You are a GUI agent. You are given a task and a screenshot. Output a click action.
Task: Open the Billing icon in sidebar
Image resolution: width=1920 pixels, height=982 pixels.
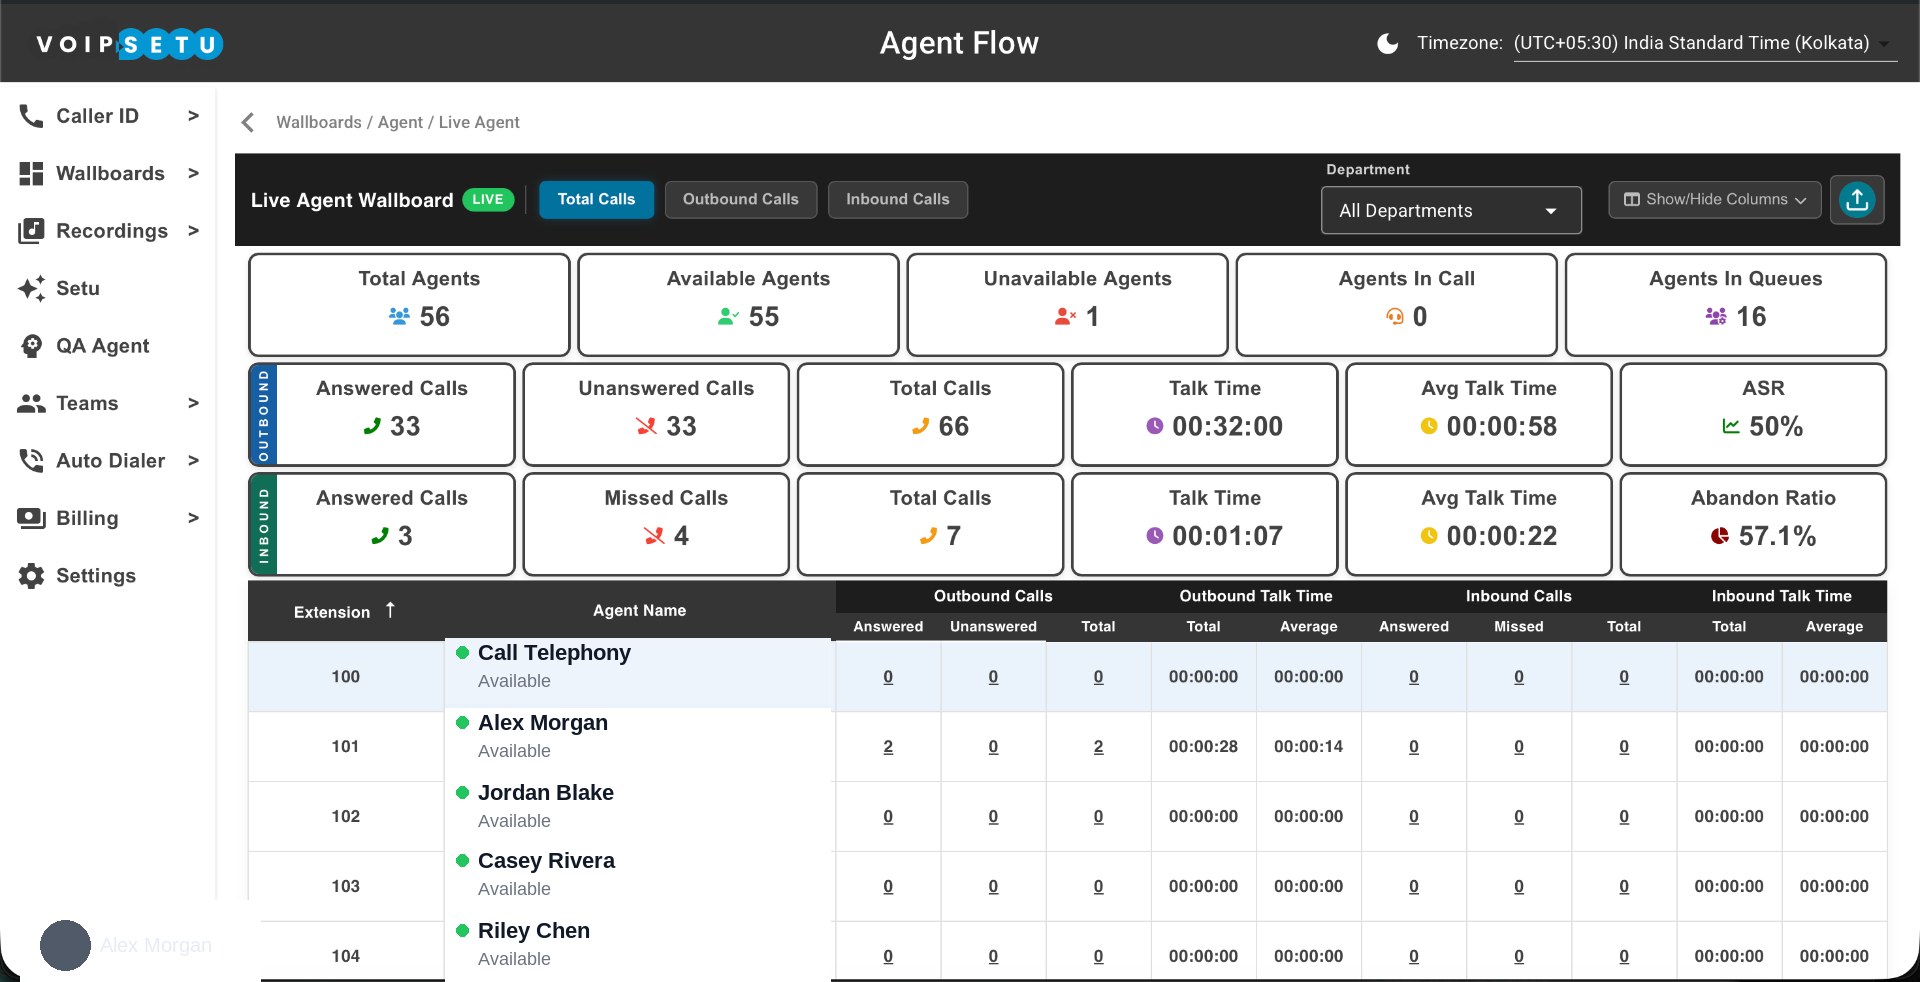31,518
